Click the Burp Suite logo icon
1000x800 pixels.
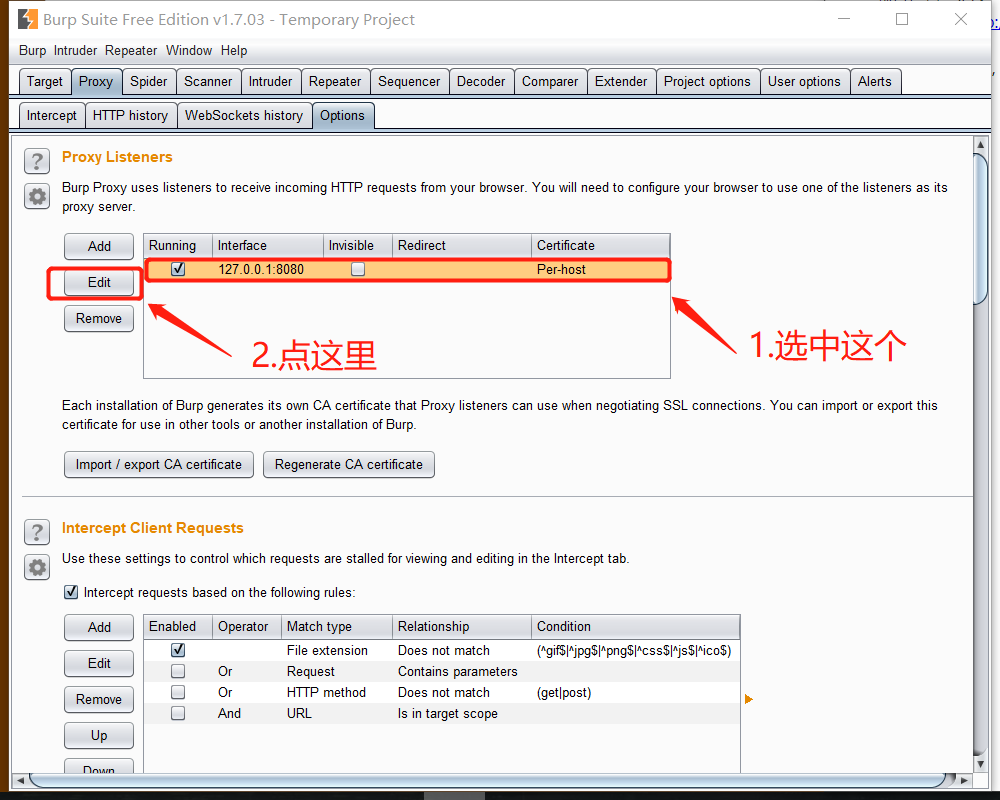[x=27, y=20]
